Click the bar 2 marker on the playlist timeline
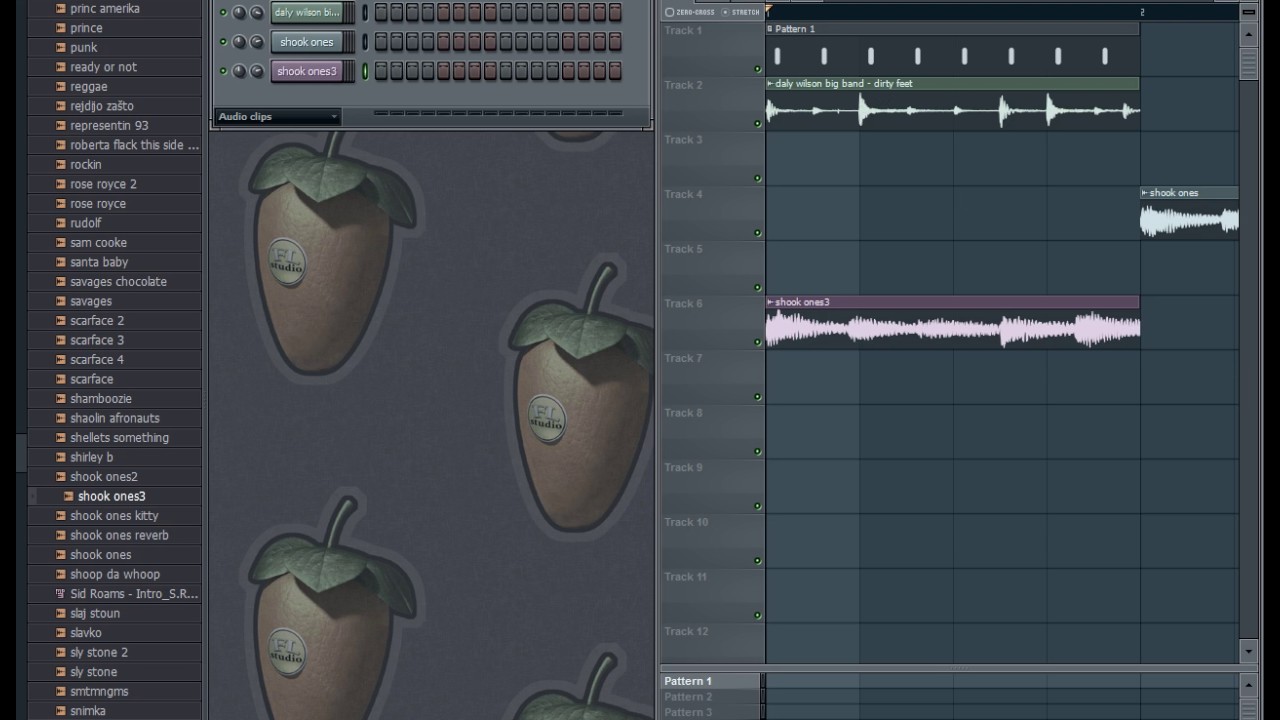 click(1142, 12)
